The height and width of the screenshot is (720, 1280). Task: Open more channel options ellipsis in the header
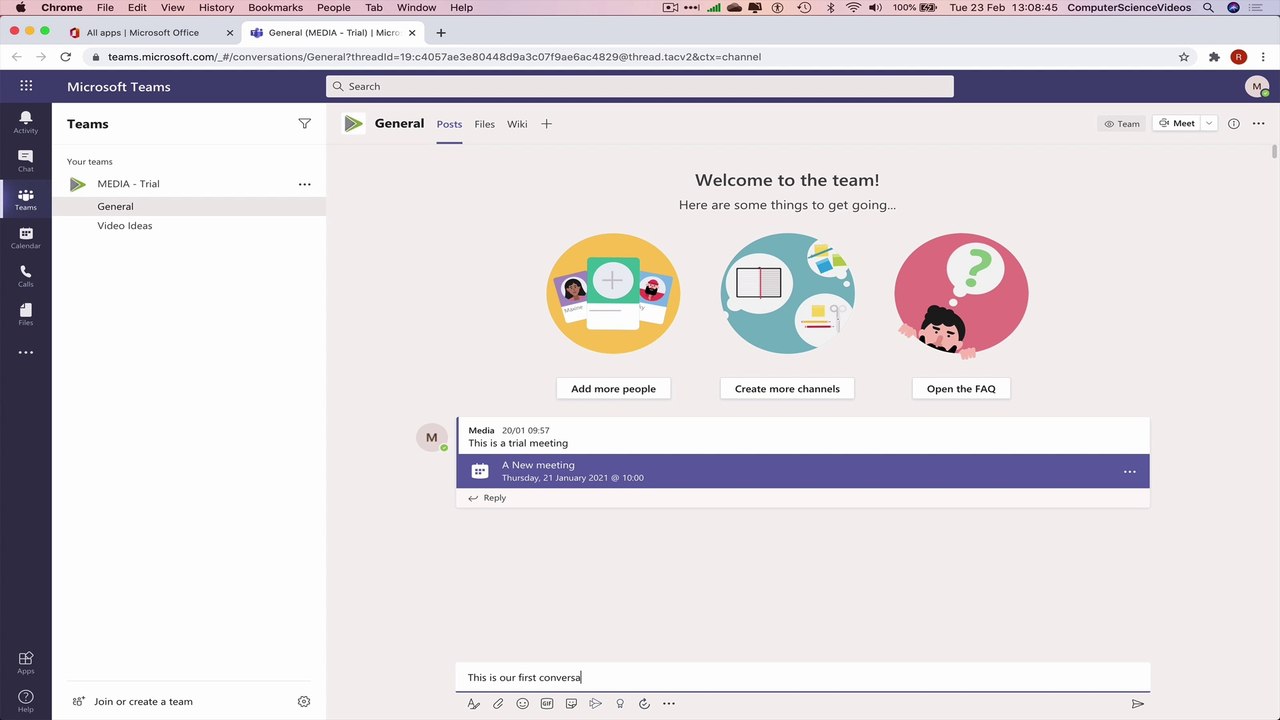tap(1259, 124)
